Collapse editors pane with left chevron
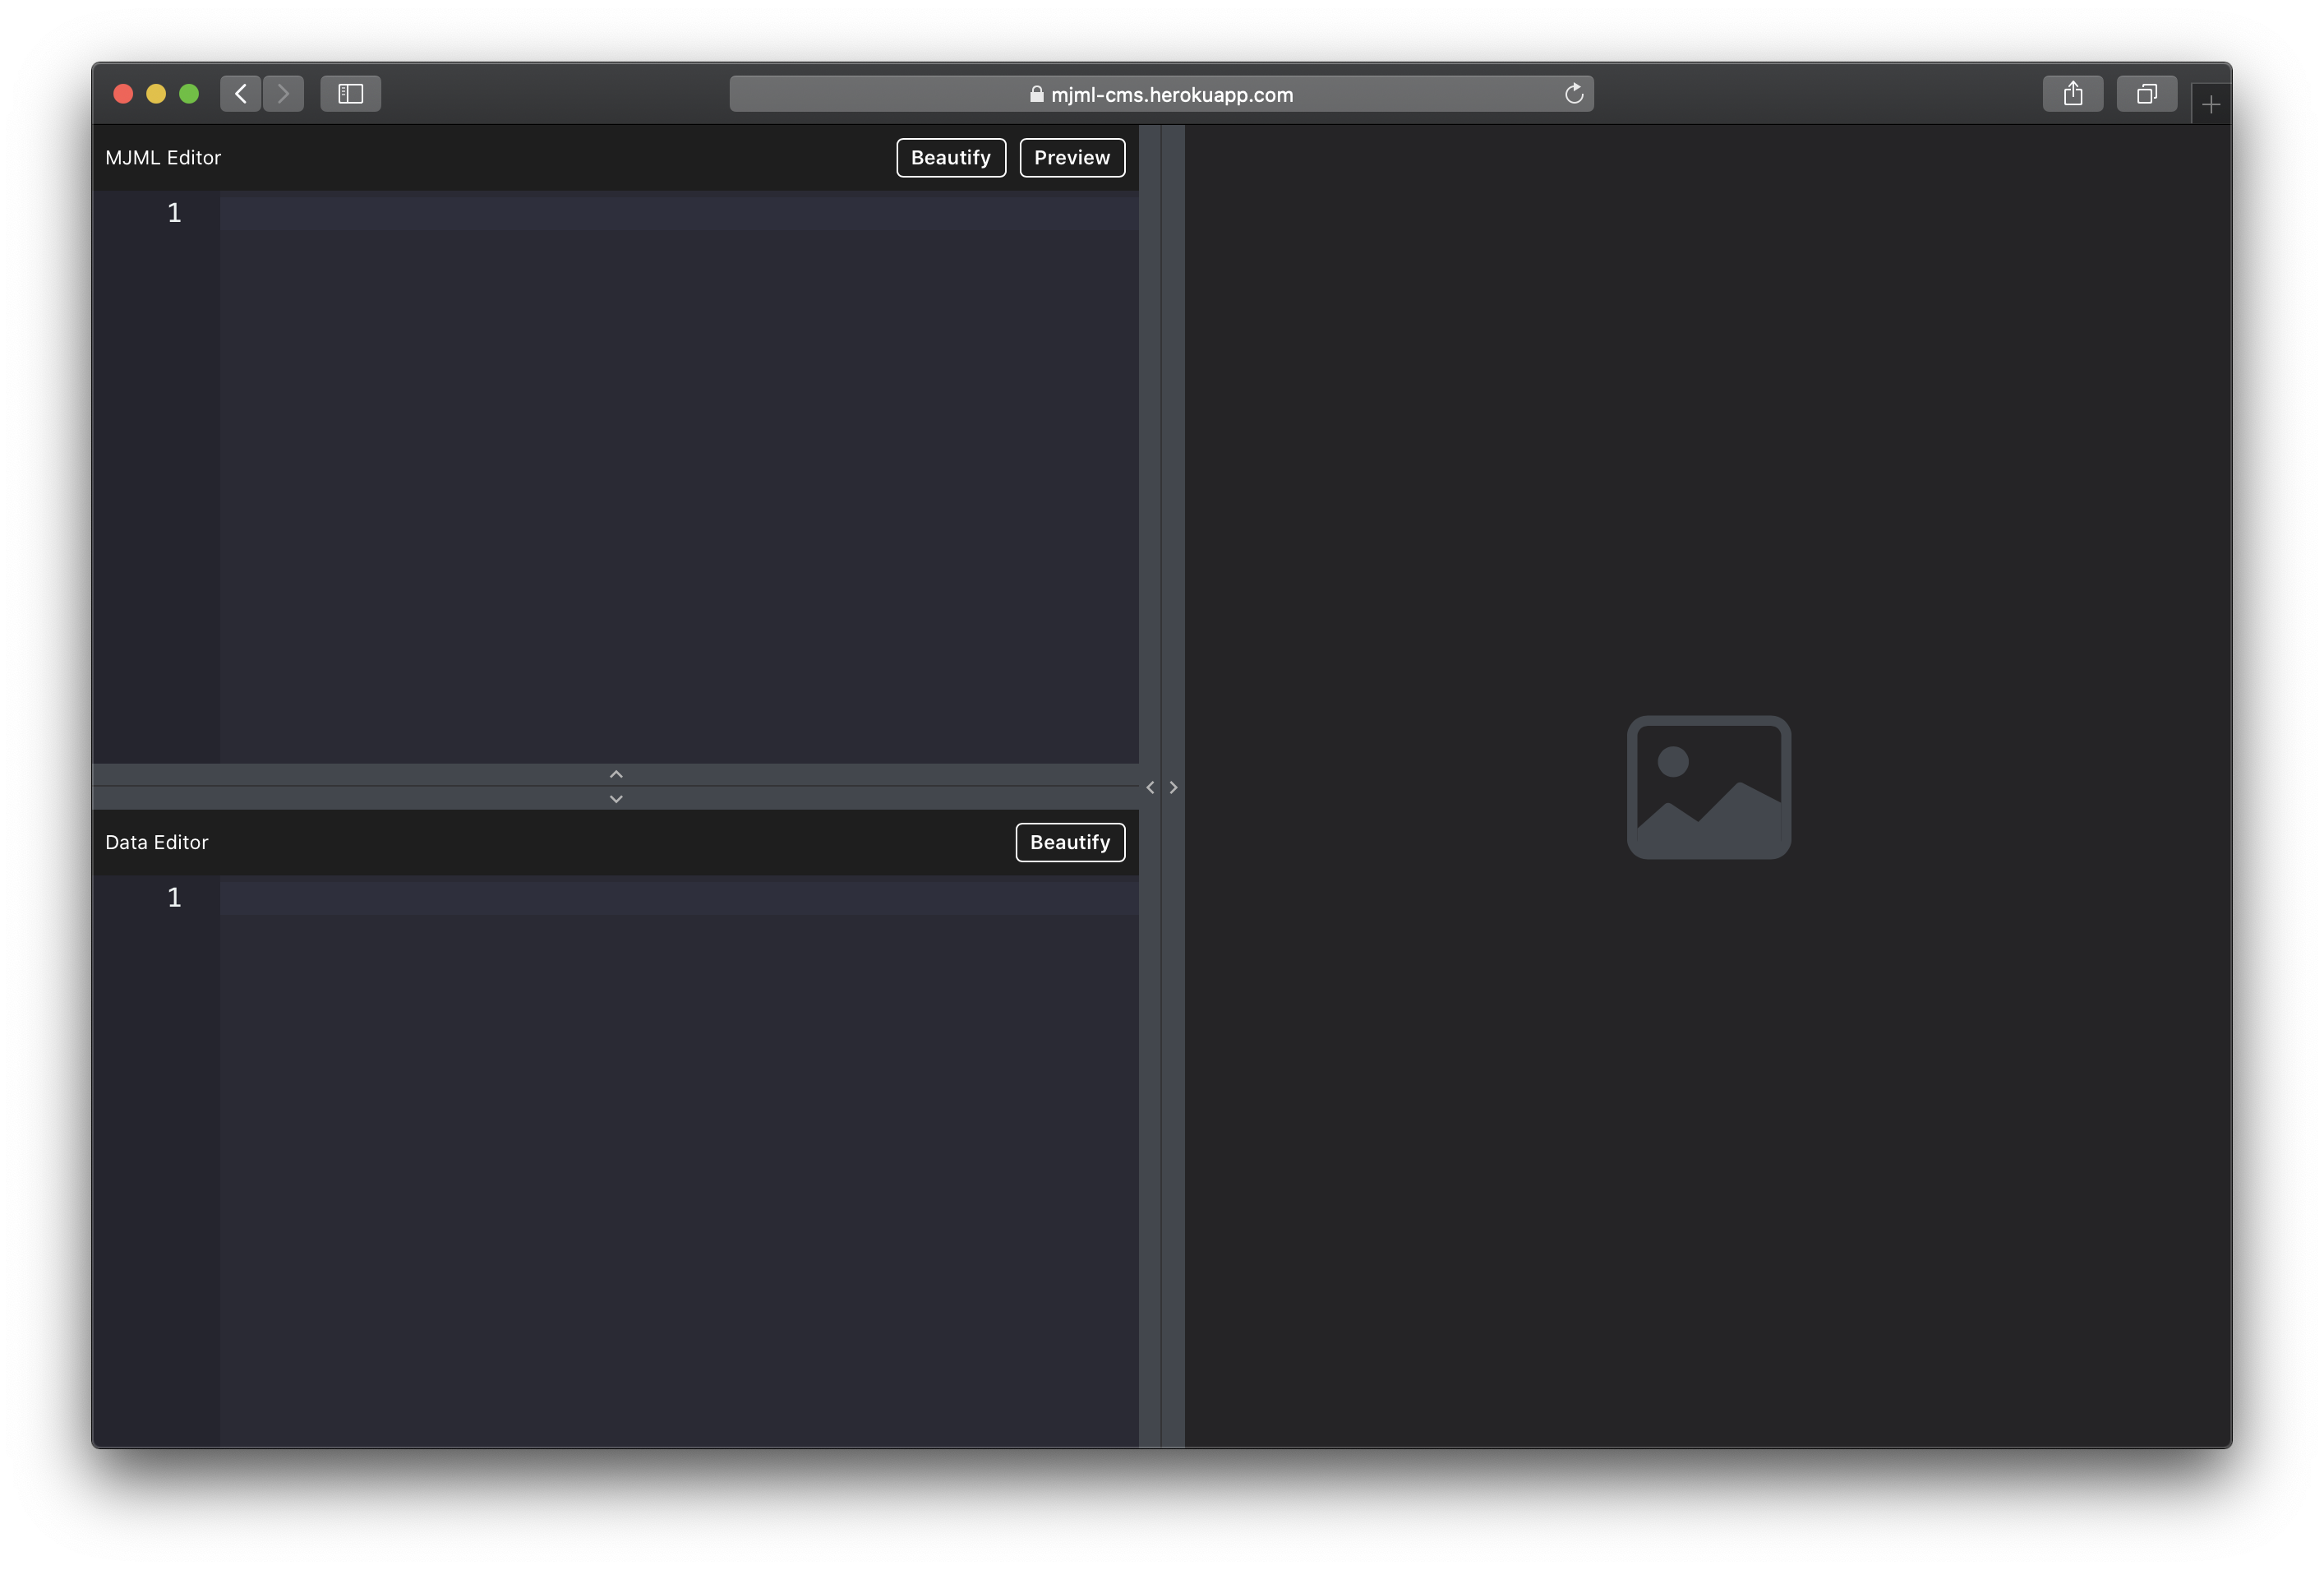2324x1570 pixels. tap(1150, 788)
